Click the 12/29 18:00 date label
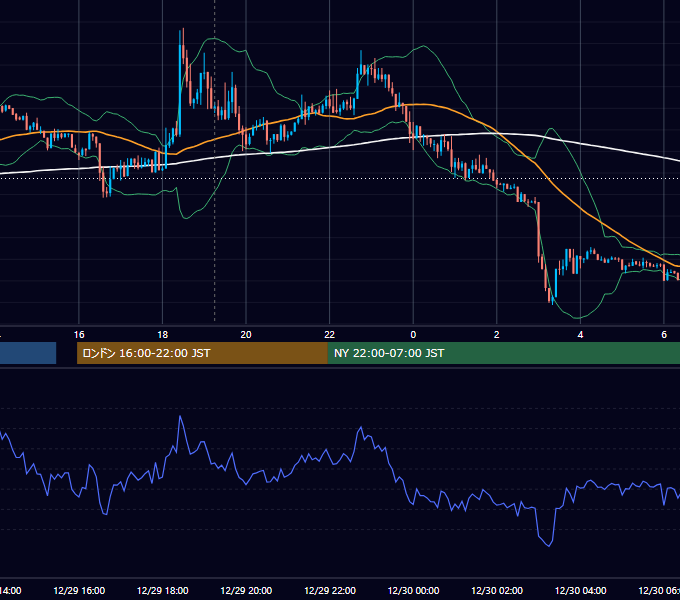 coord(163,590)
